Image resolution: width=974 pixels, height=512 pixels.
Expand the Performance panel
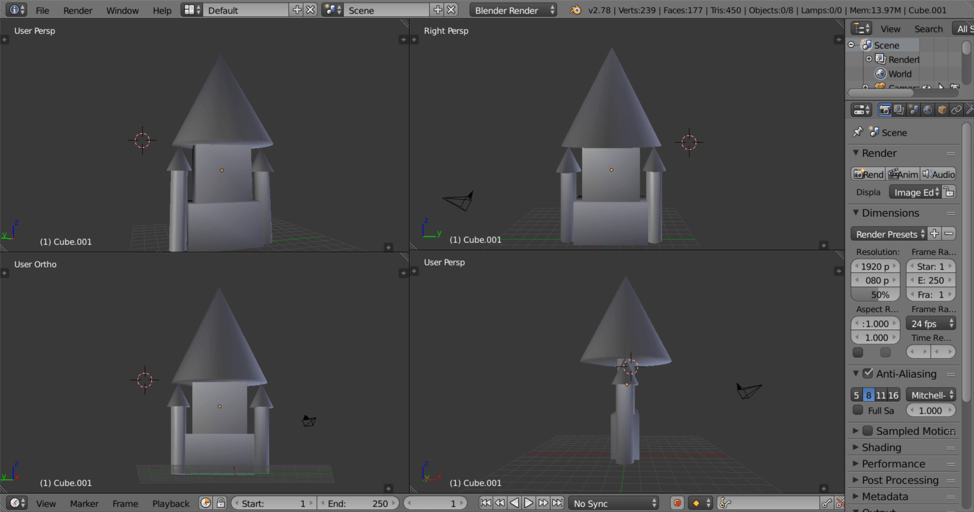(855, 464)
